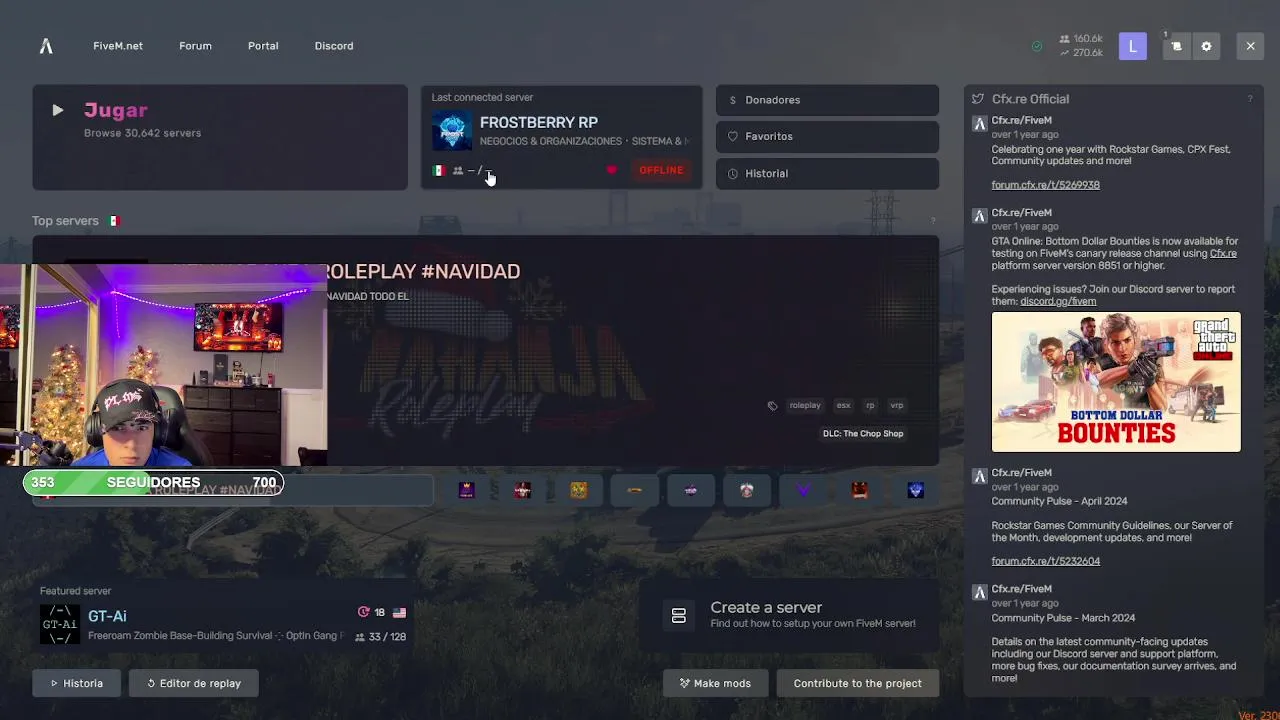Open the changelog icon with badge 1

pos(1176,46)
